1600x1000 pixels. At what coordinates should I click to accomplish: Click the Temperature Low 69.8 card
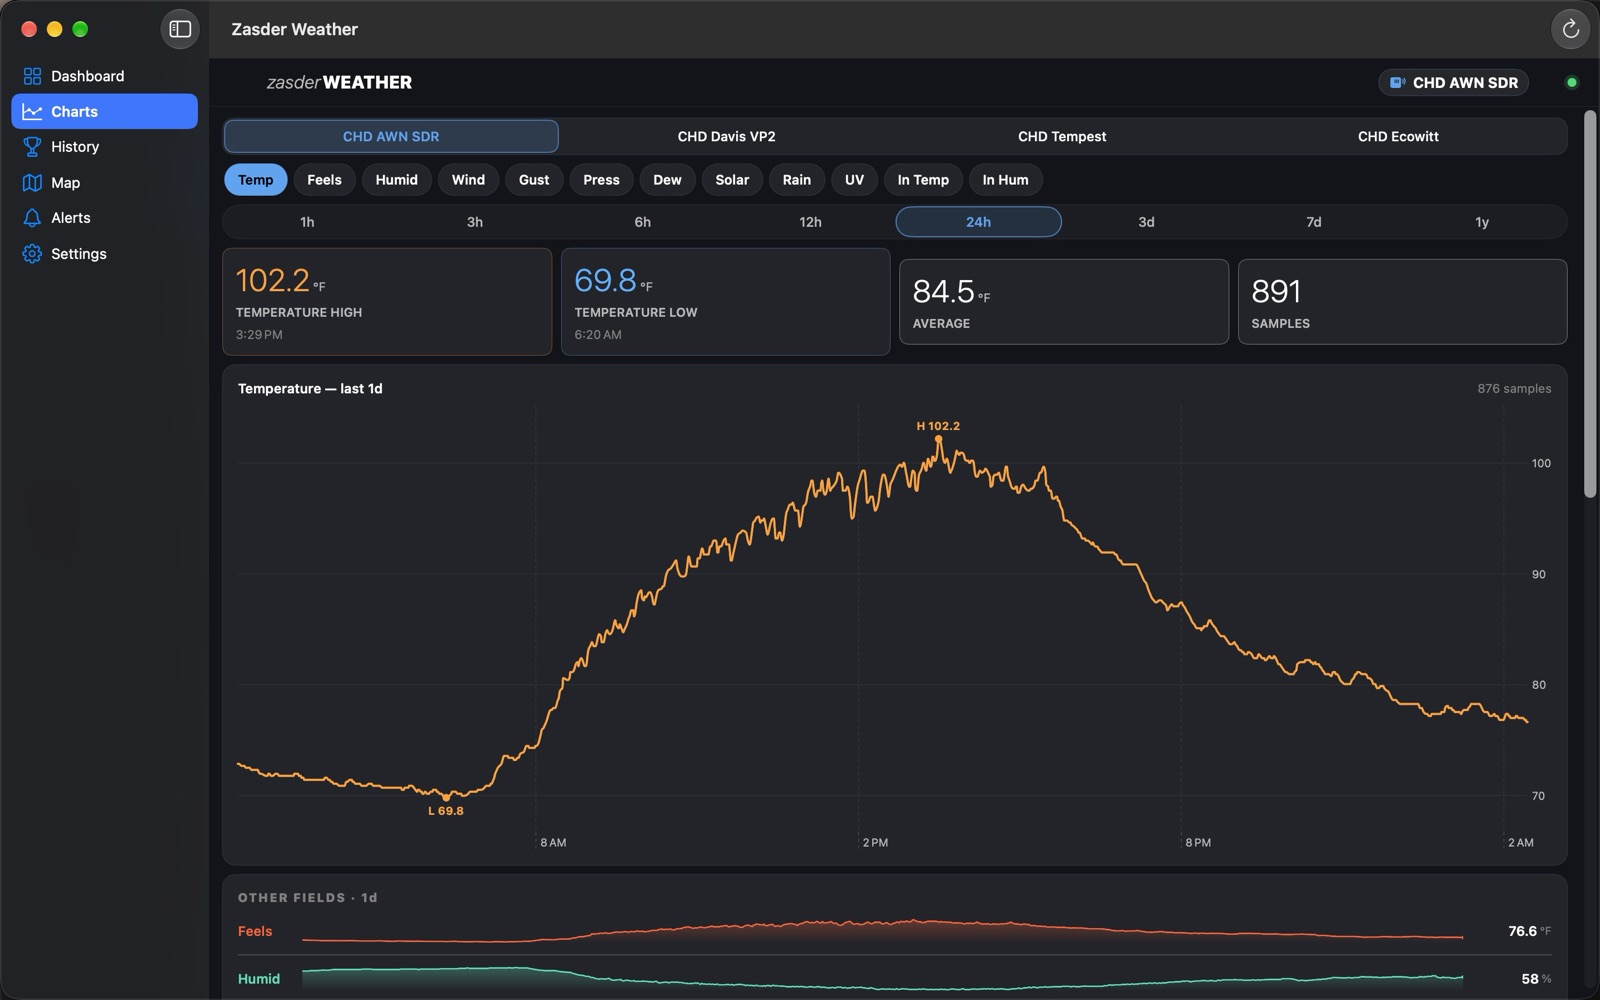point(726,302)
